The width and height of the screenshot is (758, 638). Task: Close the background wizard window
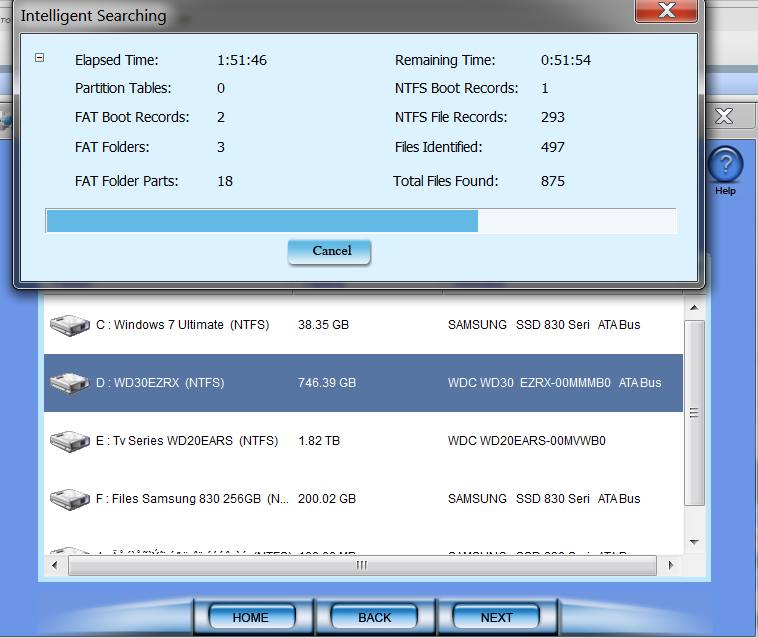coord(724,116)
